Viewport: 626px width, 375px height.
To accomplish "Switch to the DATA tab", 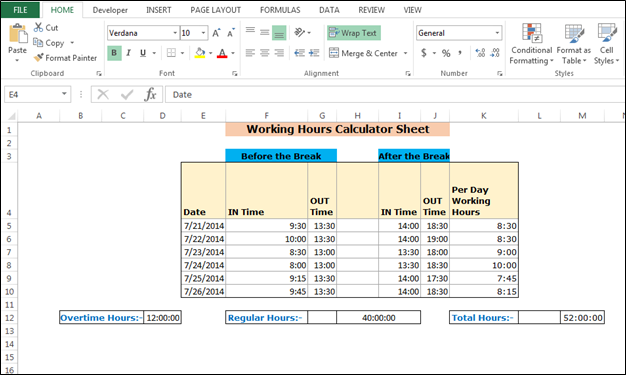I will pos(329,10).
